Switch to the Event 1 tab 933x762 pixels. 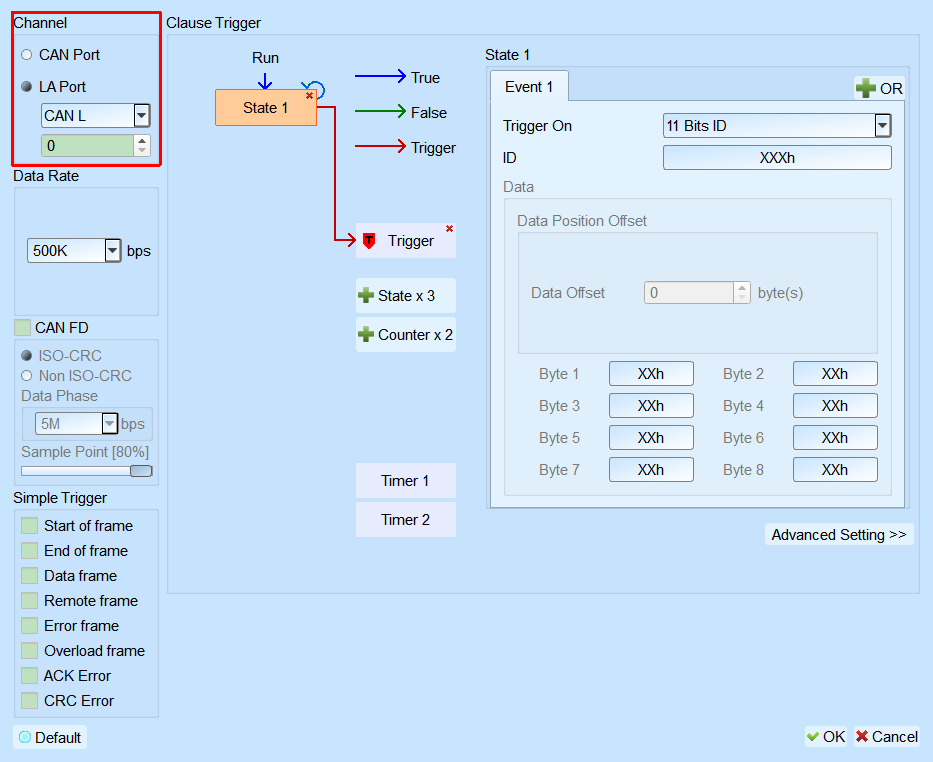[529, 87]
